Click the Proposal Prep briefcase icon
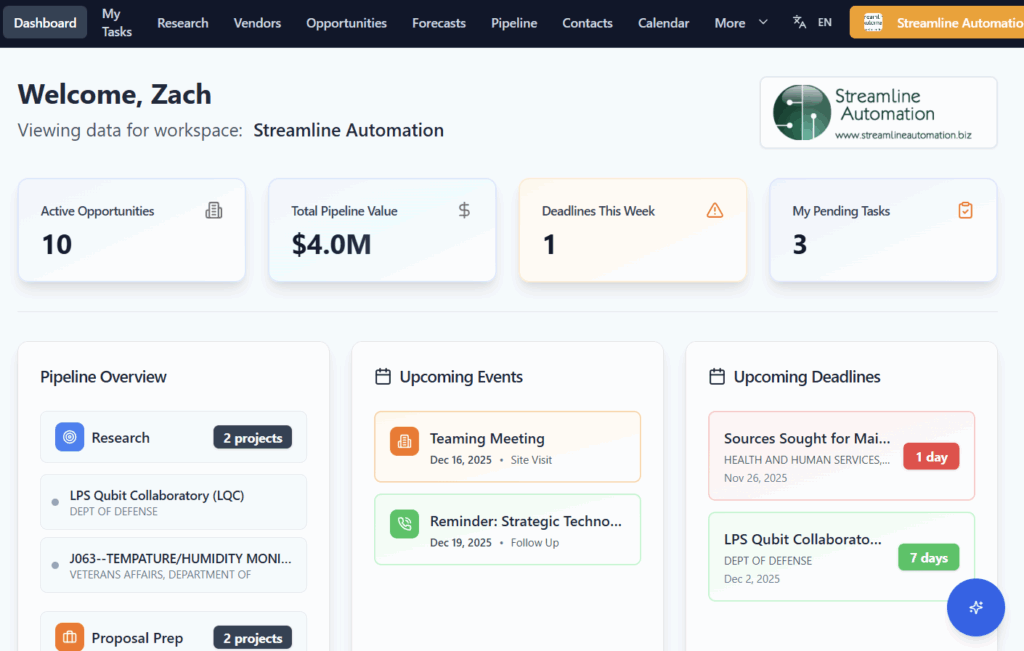 click(x=69, y=637)
